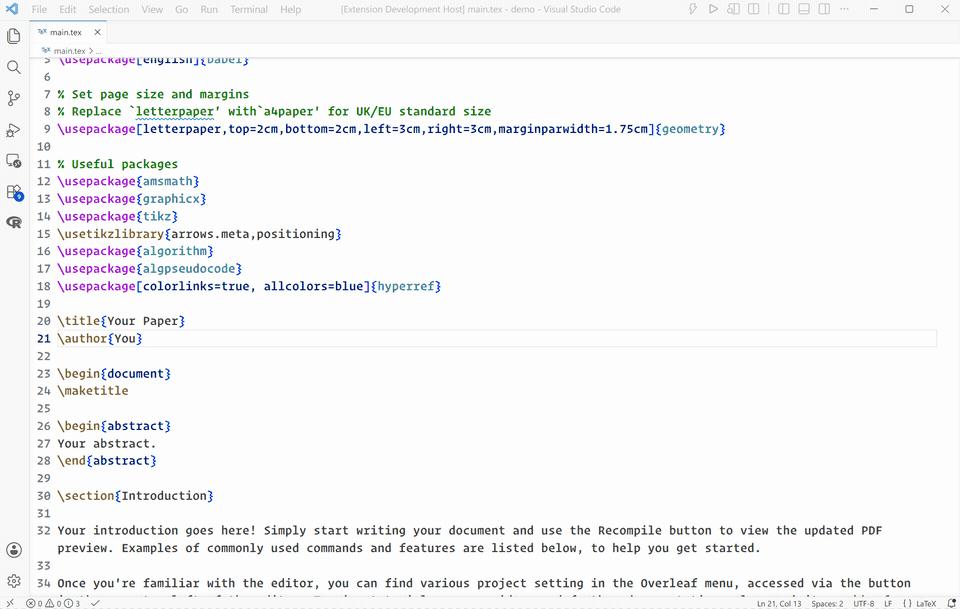Open the Accounts icon
The width and height of the screenshot is (960, 609).
(13, 550)
